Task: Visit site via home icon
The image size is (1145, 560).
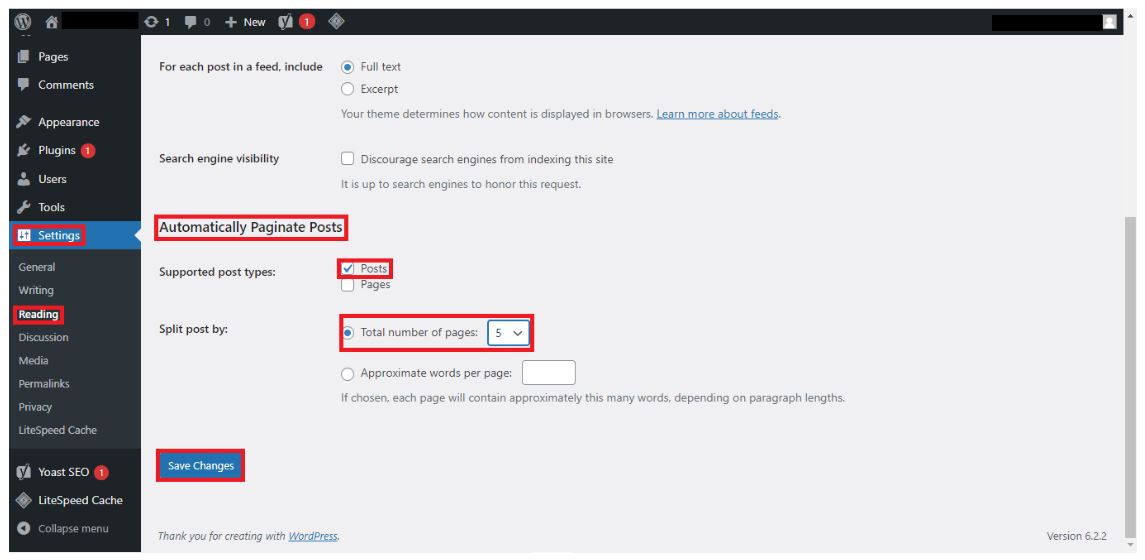Action: [x=52, y=22]
